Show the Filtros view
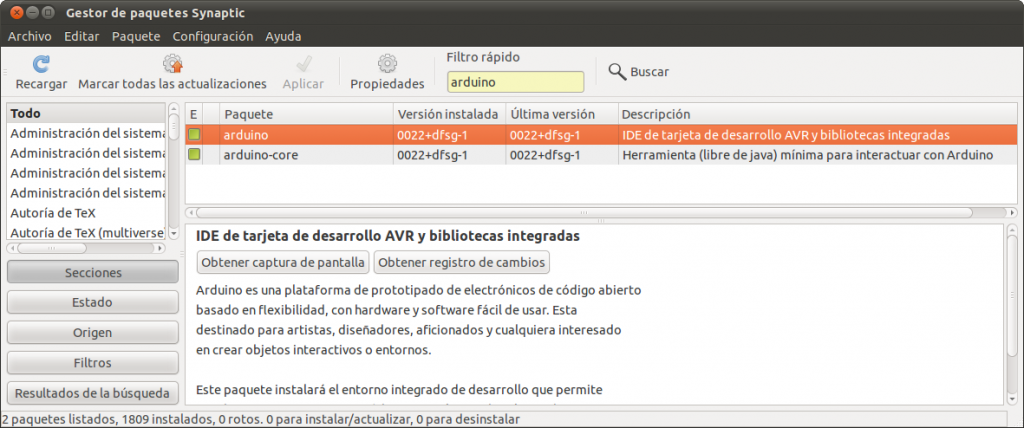Screen dimensions: 1024x428 tap(93, 363)
